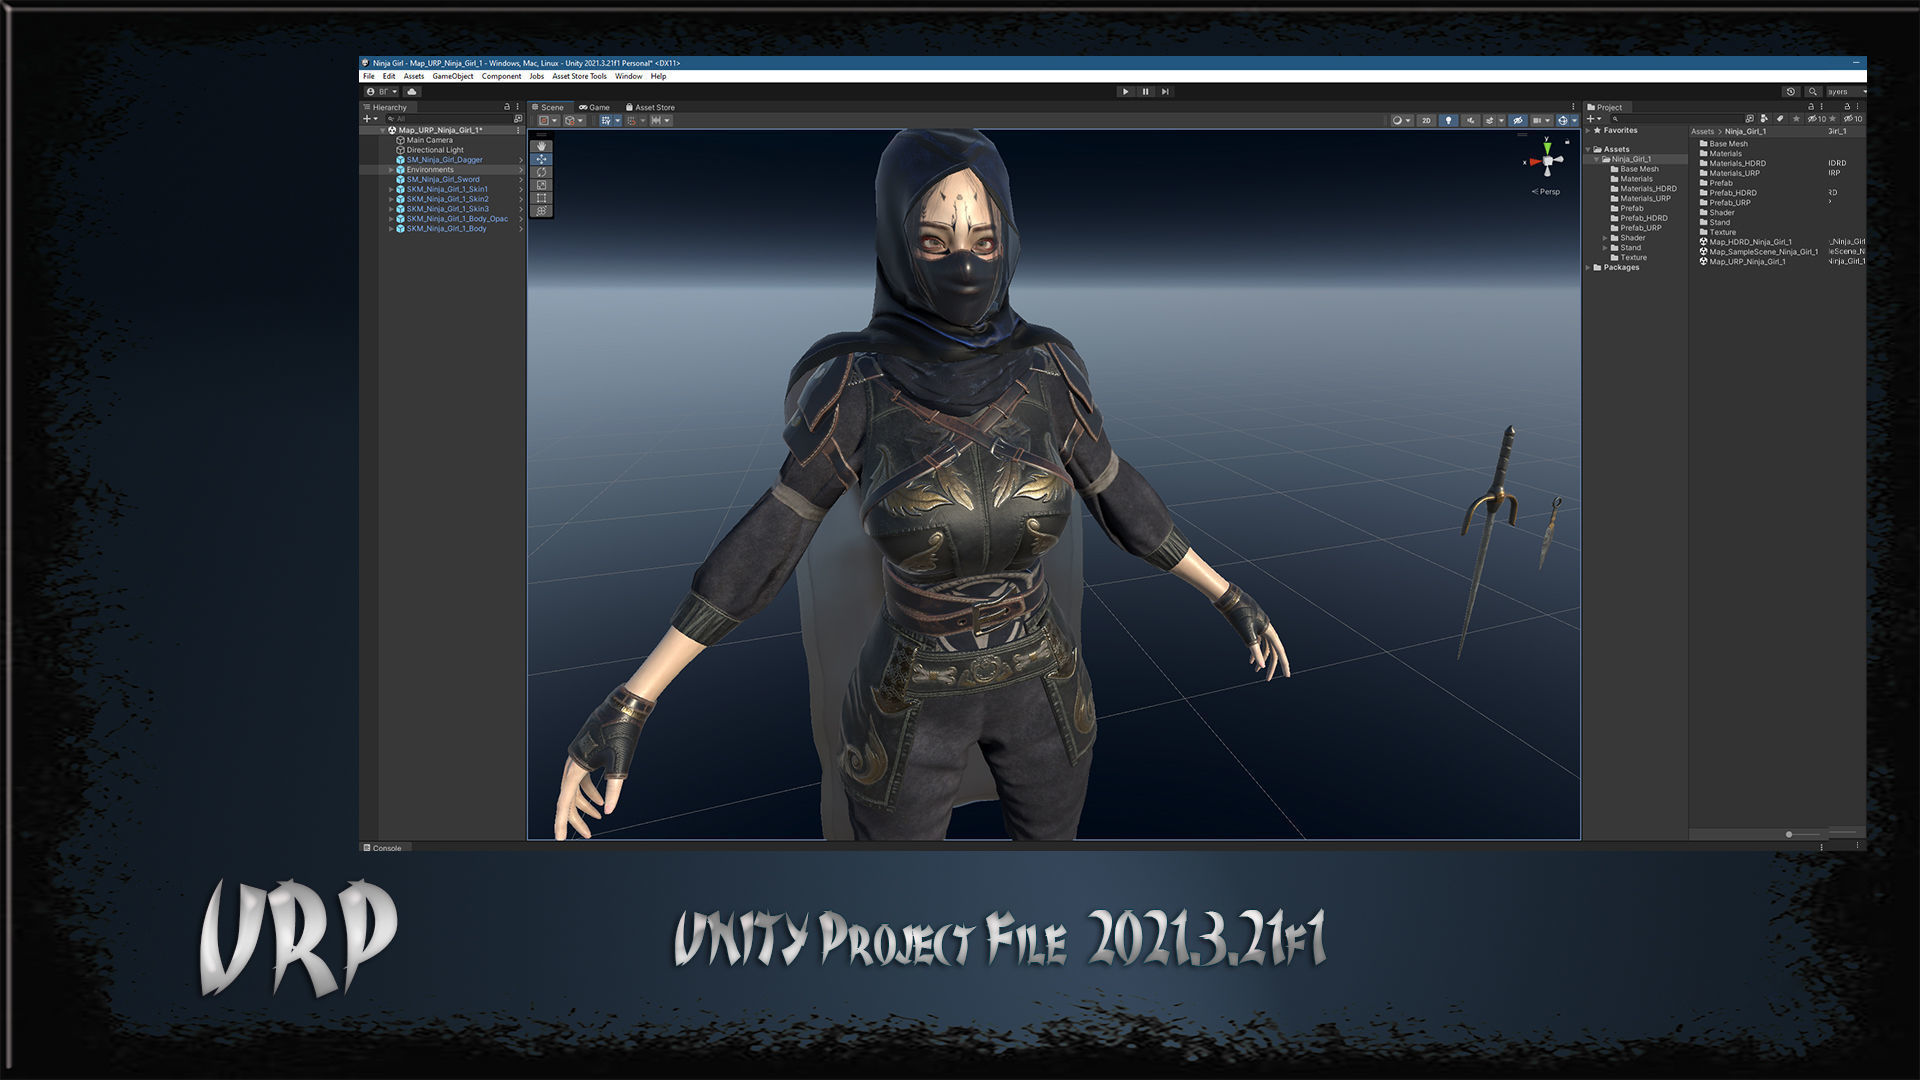The height and width of the screenshot is (1080, 1920).
Task: Switch to the Game tab
Action: tap(594, 107)
